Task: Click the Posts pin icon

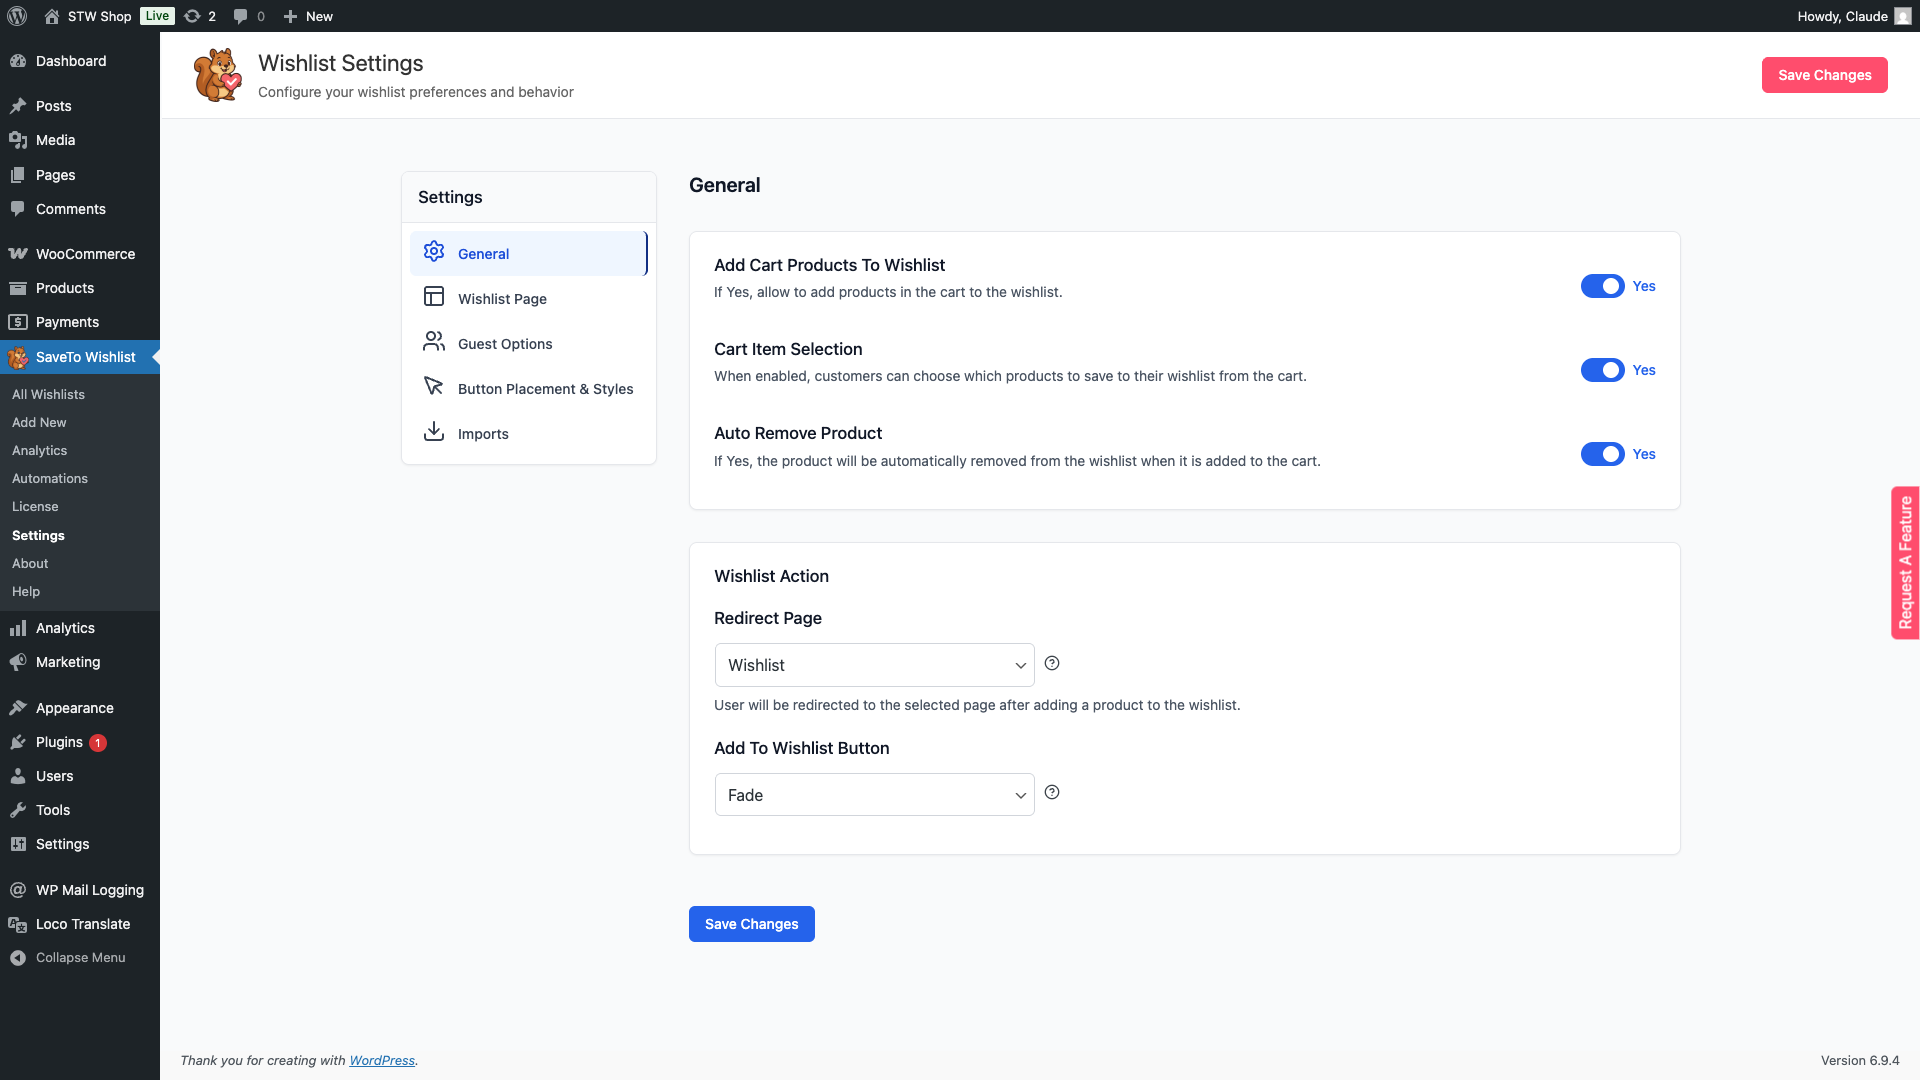Action: (18, 106)
